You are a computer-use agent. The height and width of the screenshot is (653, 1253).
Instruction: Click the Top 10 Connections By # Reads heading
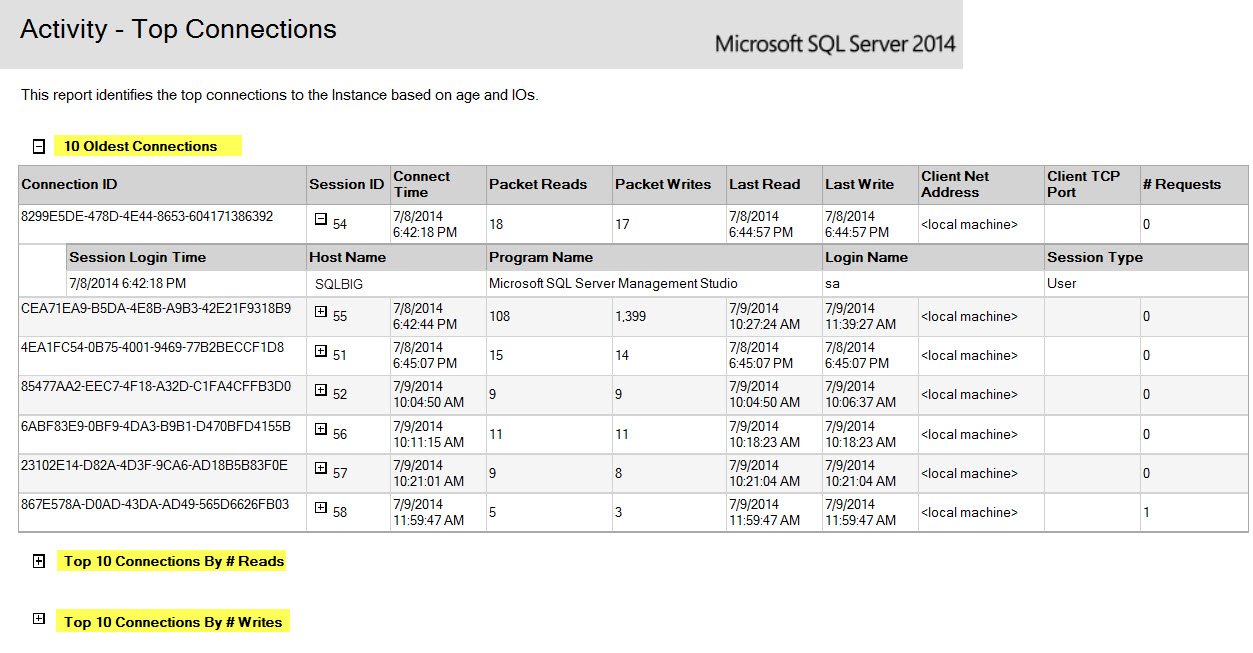point(174,561)
